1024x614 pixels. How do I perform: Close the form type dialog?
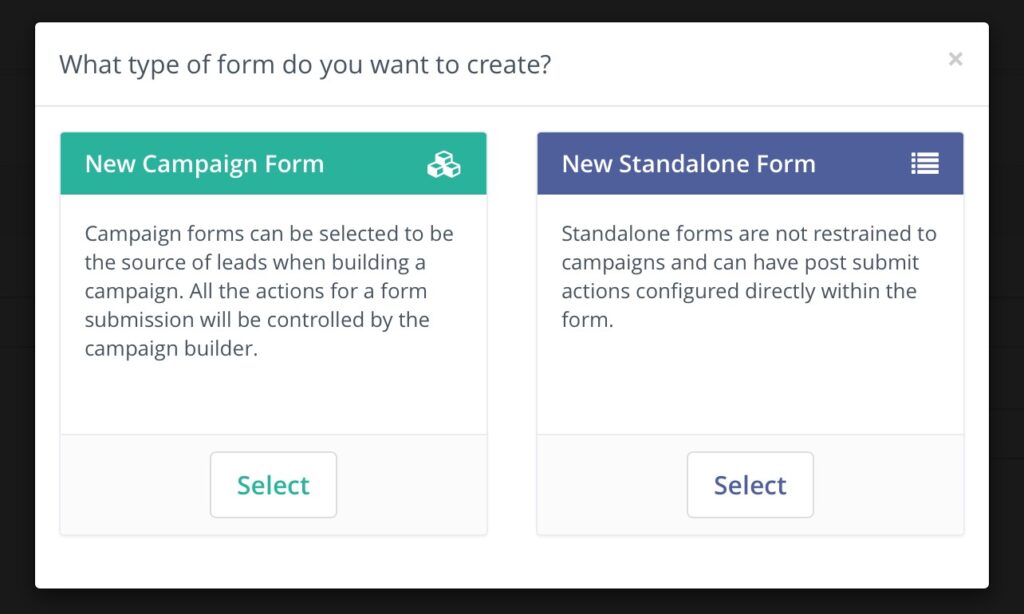click(955, 59)
